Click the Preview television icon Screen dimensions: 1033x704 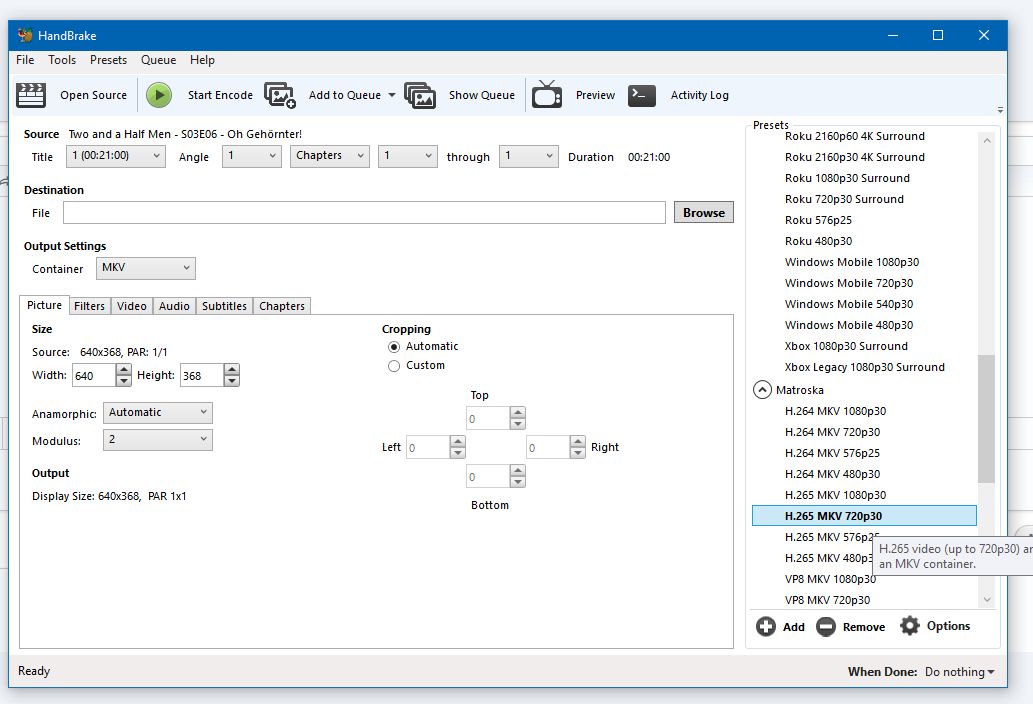click(x=547, y=94)
